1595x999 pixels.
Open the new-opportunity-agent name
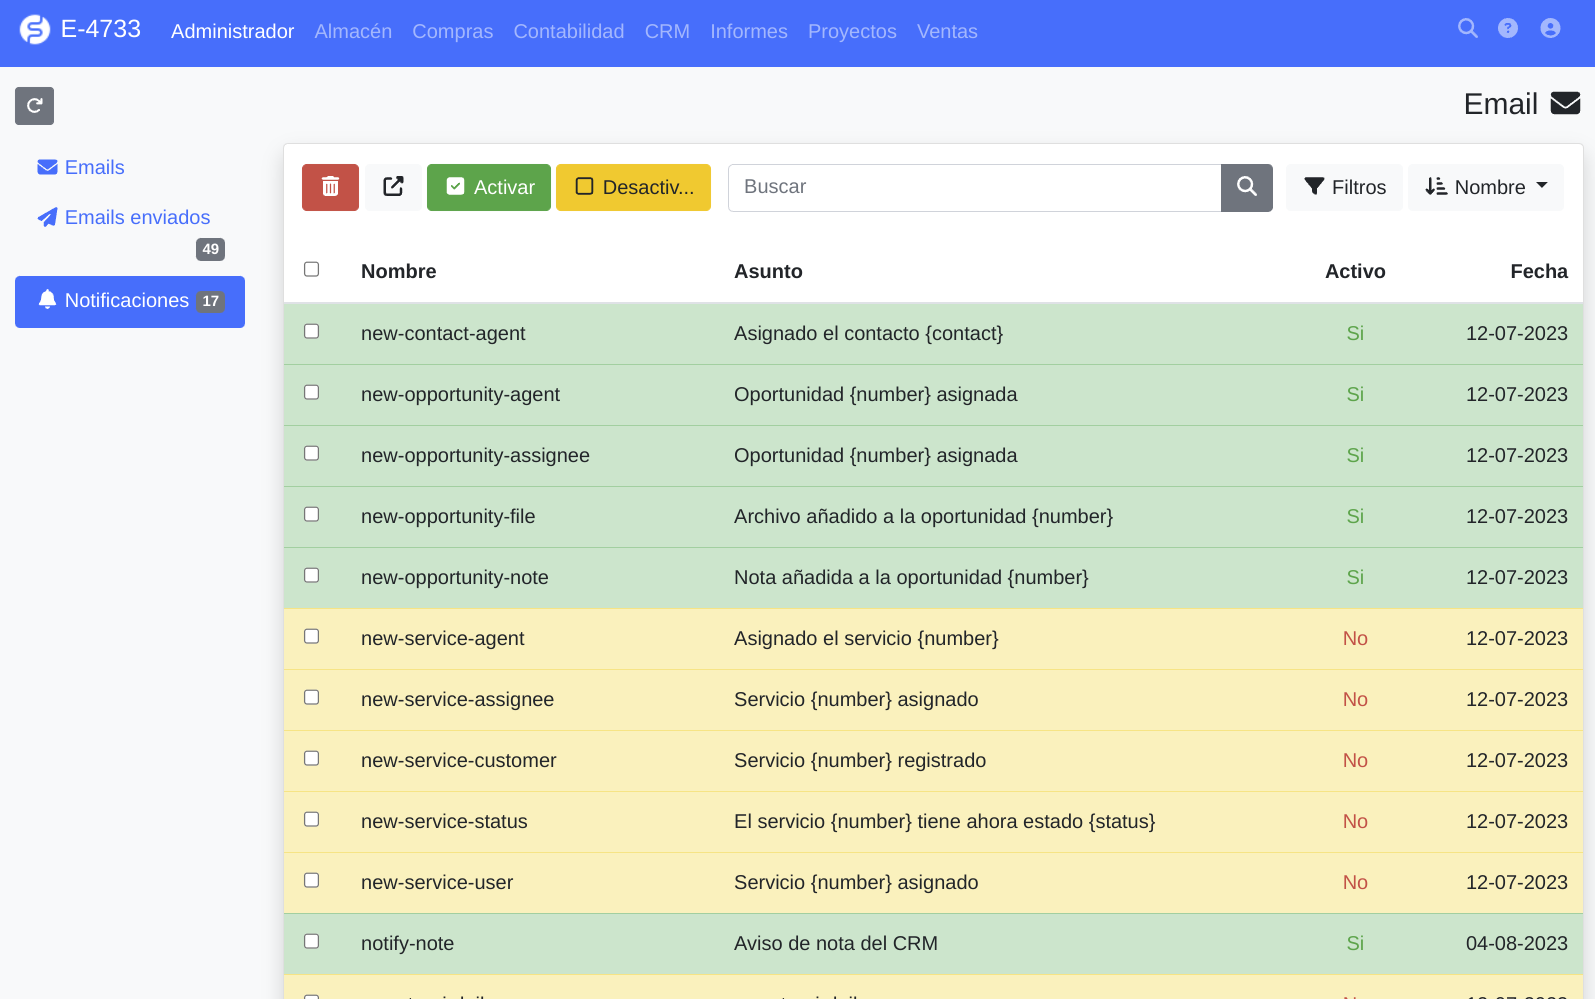[x=460, y=394]
